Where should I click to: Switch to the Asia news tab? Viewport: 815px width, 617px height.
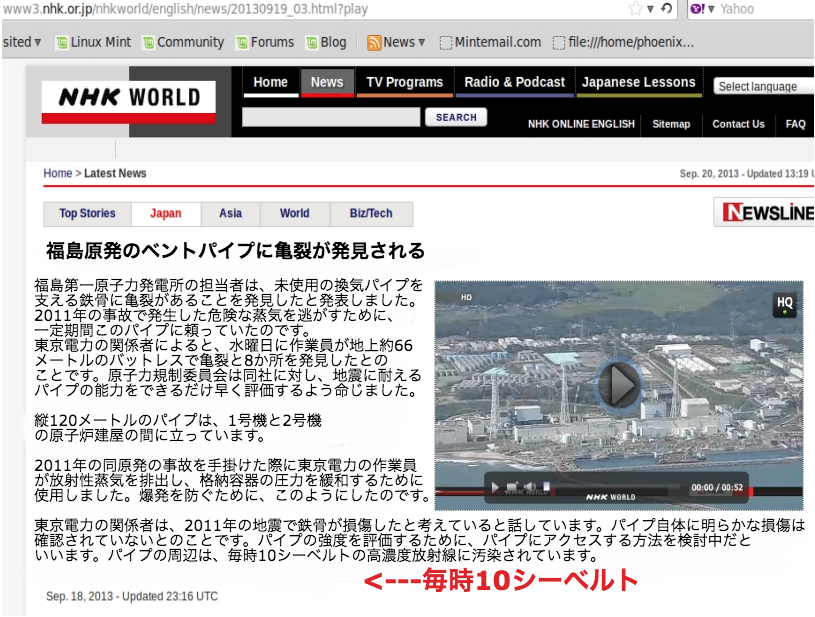click(x=230, y=214)
